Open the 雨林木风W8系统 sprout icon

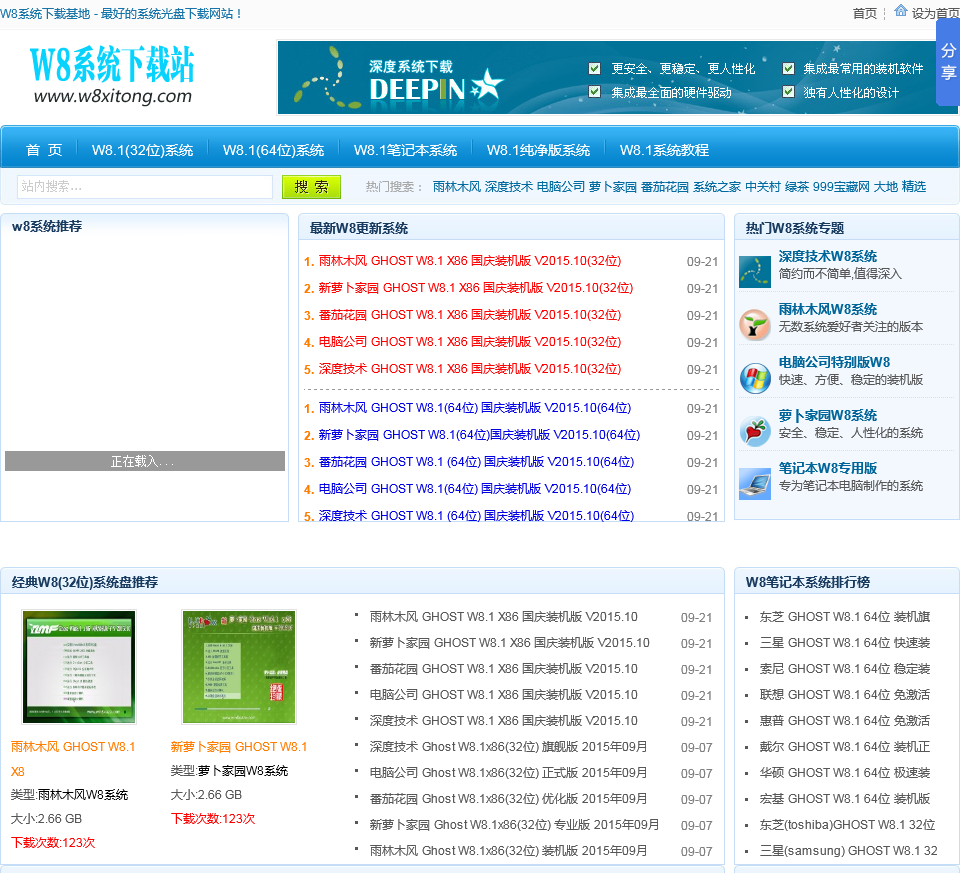[754, 325]
